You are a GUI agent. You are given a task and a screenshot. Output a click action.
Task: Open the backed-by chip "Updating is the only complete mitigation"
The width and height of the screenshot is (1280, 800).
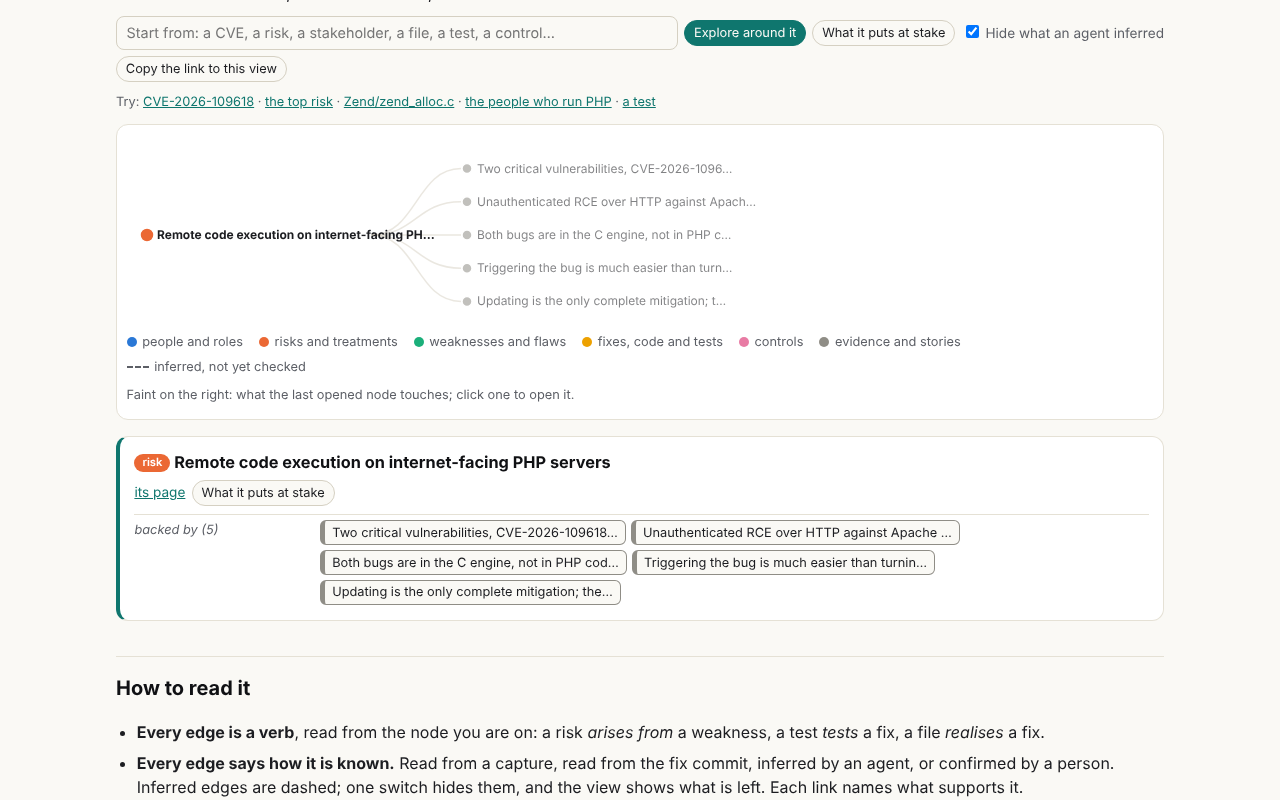pyautogui.click(x=471, y=593)
